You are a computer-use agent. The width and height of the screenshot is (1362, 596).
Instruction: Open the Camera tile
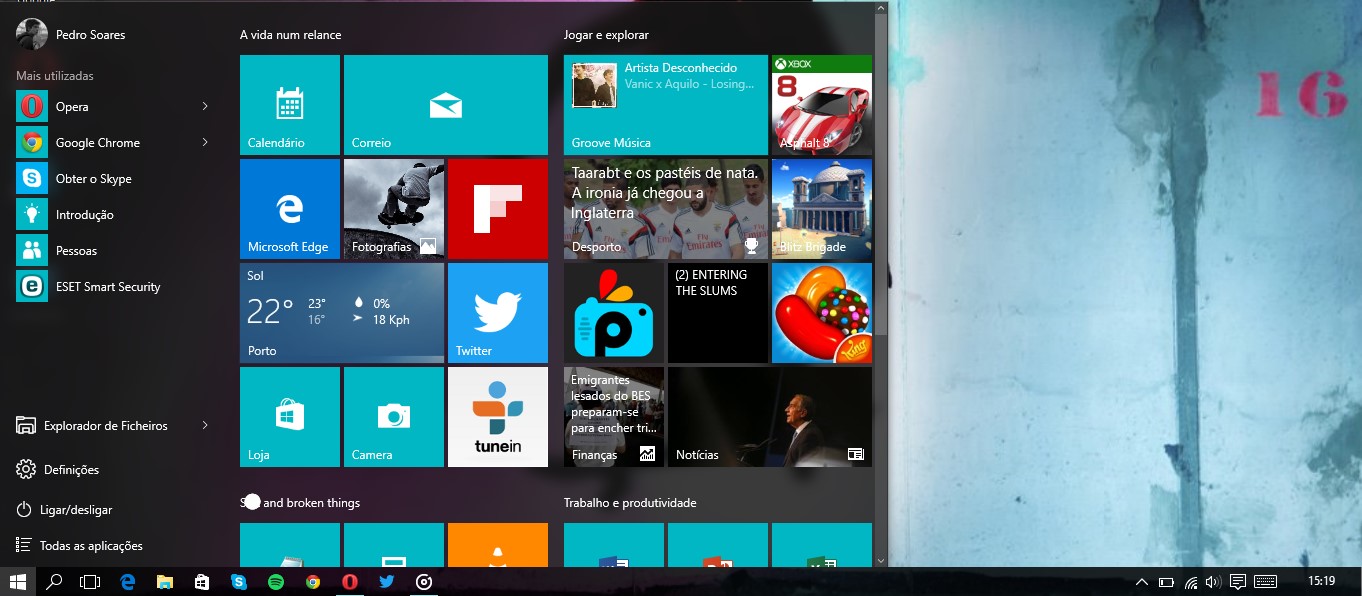point(394,417)
